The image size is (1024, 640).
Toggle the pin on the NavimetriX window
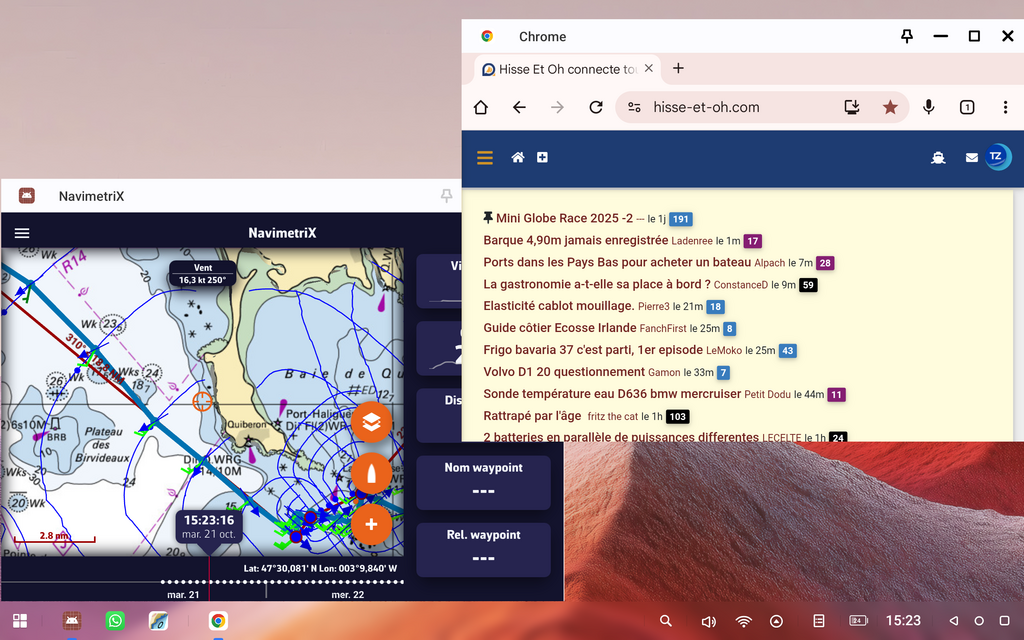(446, 196)
